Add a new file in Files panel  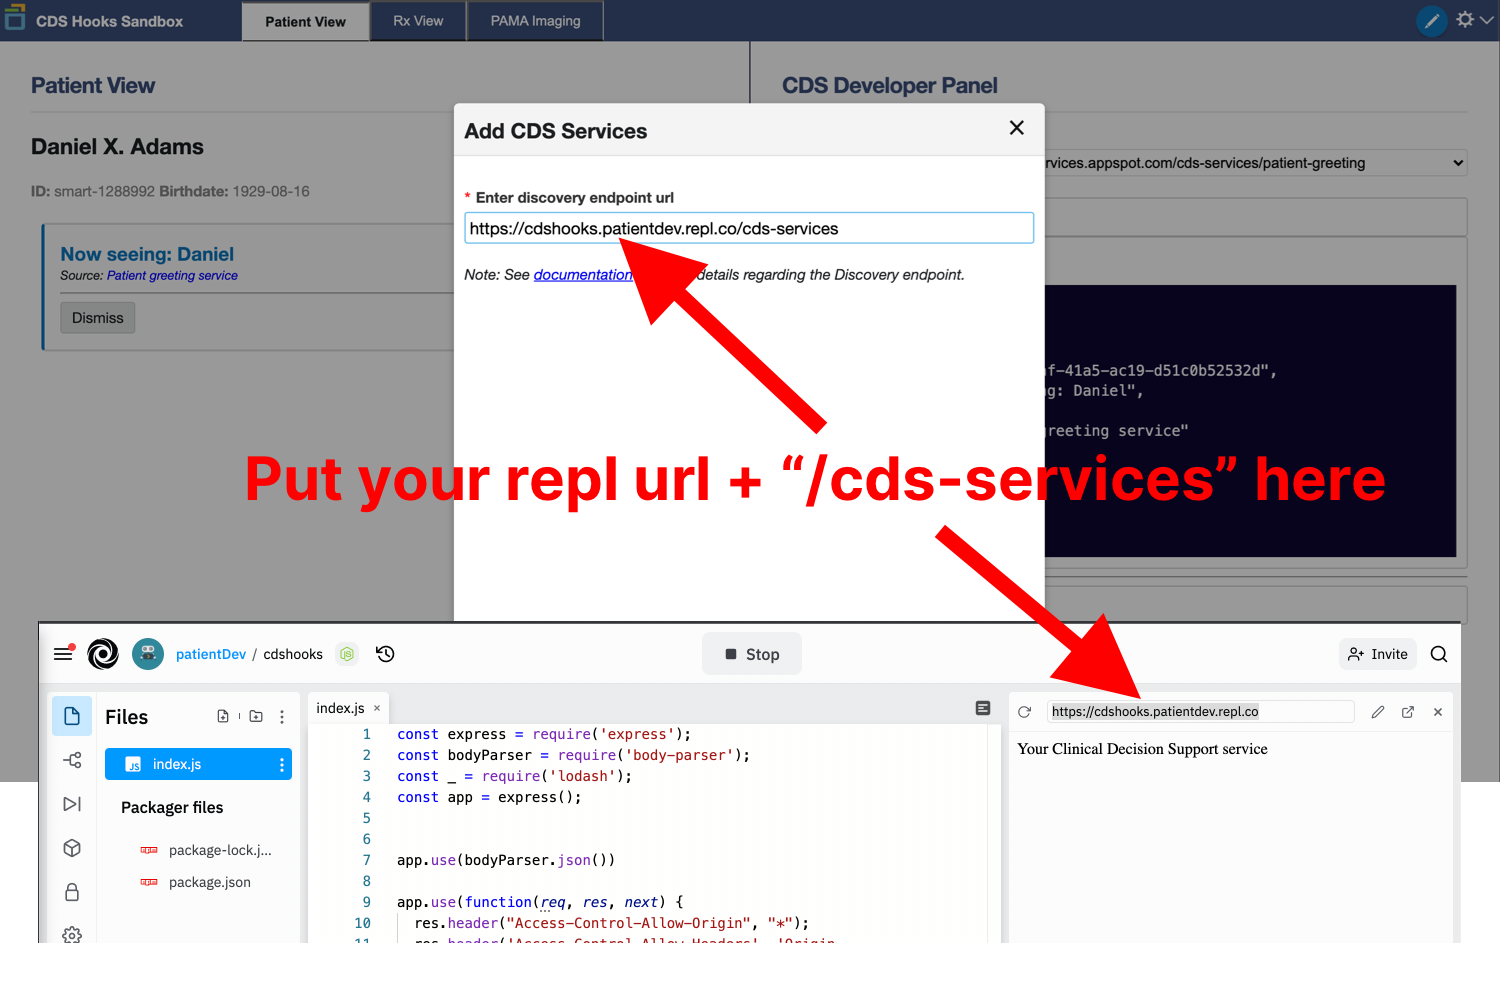pyautogui.click(x=223, y=716)
